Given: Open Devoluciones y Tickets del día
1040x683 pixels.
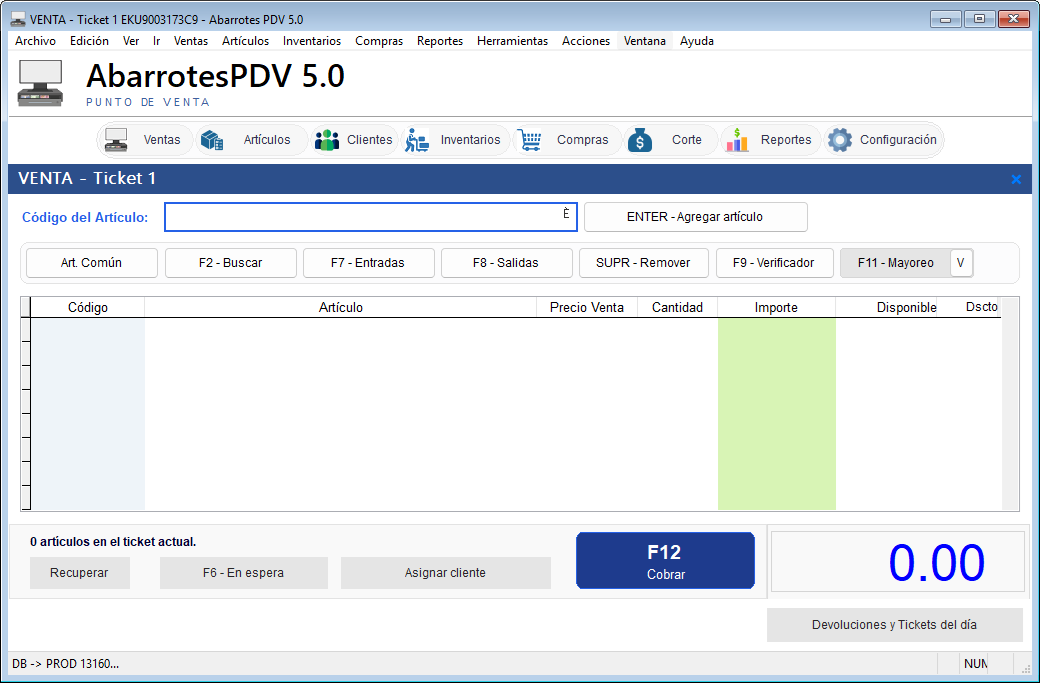Looking at the screenshot, I should [x=895, y=625].
